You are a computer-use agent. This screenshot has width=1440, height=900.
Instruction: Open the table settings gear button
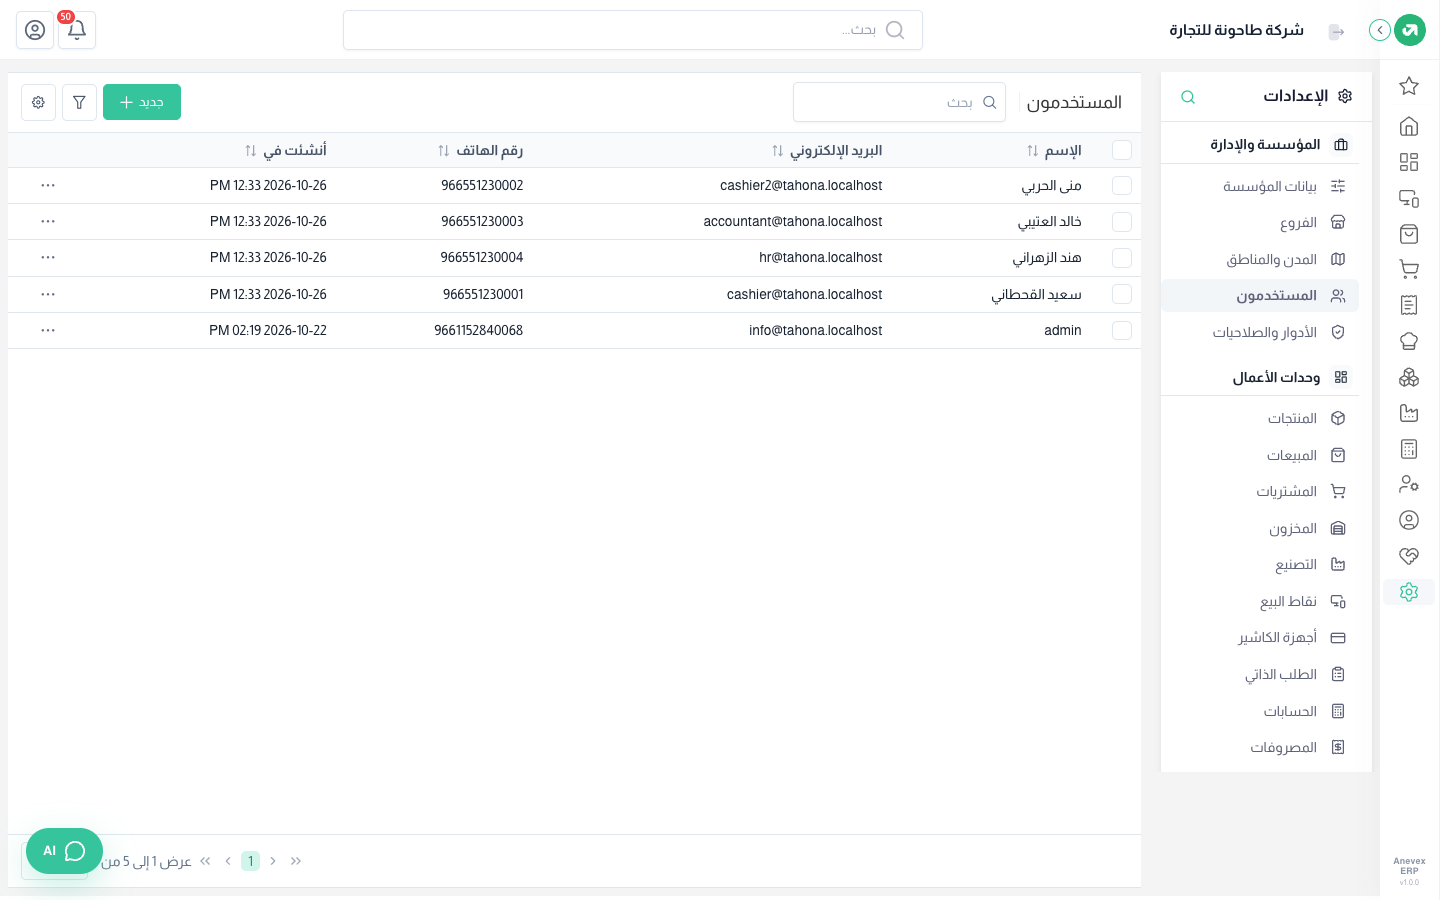pyautogui.click(x=38, y=102)
